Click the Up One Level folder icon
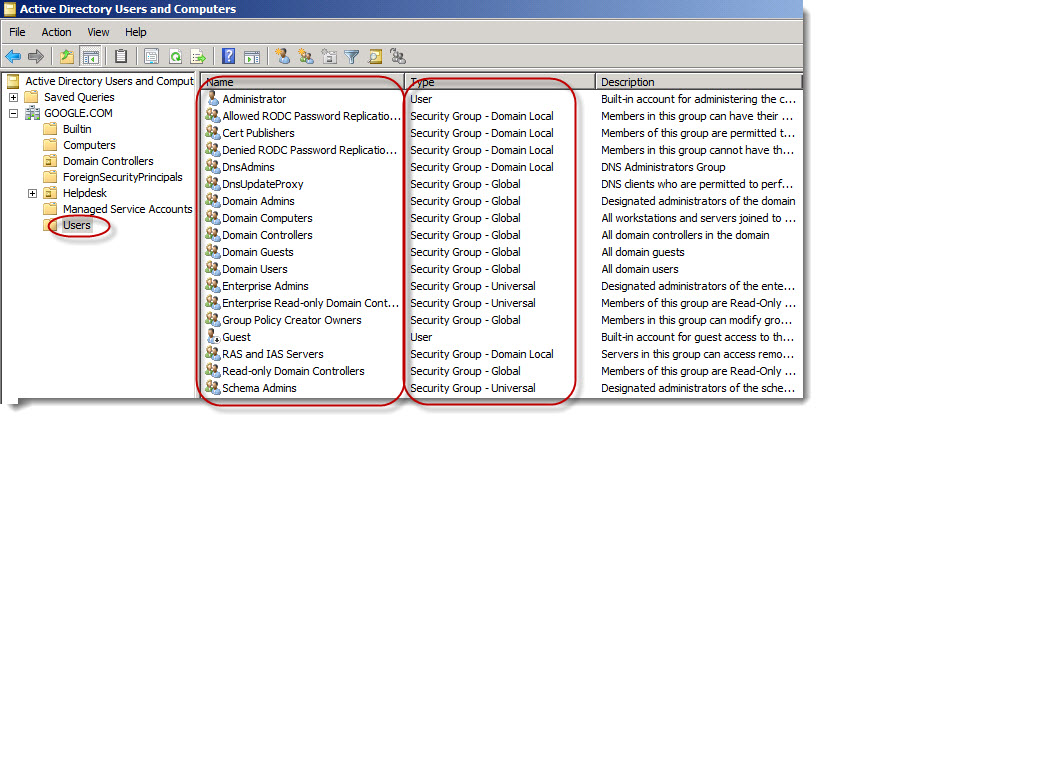Screen dimensions: 1039x783 tap(65, 56)
